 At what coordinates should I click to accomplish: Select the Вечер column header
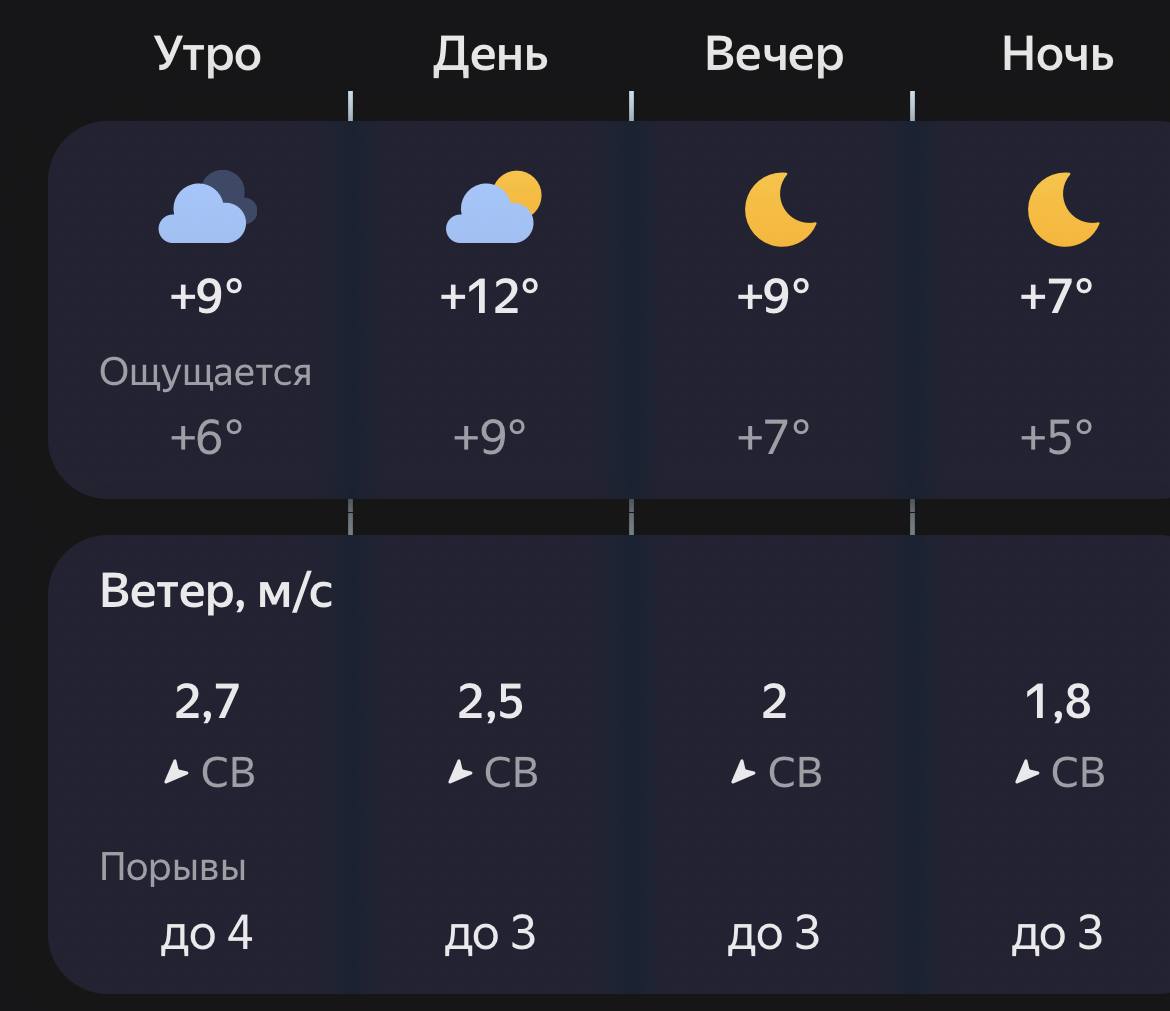(x=774, y=54)
